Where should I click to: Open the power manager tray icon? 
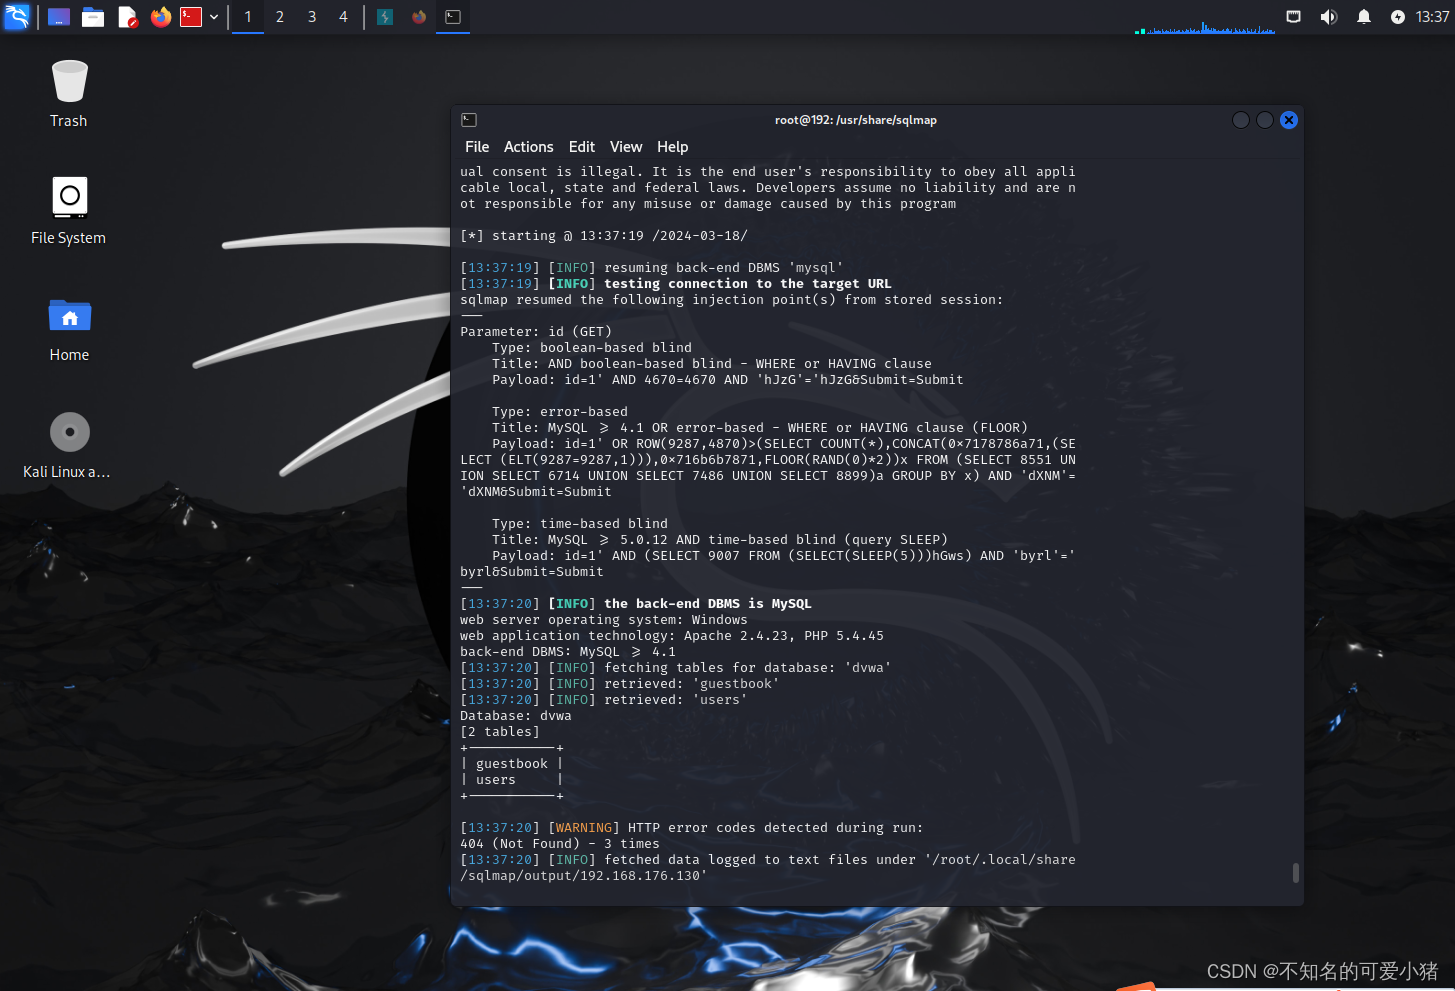click(x=1398, y=17)
